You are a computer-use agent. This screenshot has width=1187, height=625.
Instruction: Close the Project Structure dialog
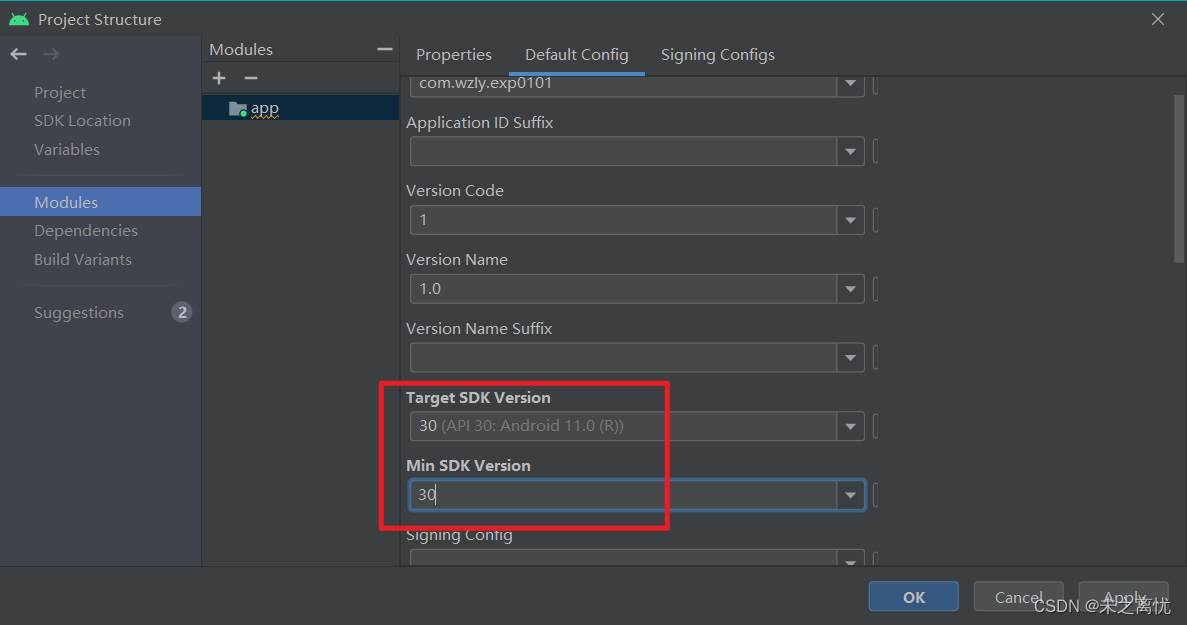pyautogui.click(x=1157, y=19)
